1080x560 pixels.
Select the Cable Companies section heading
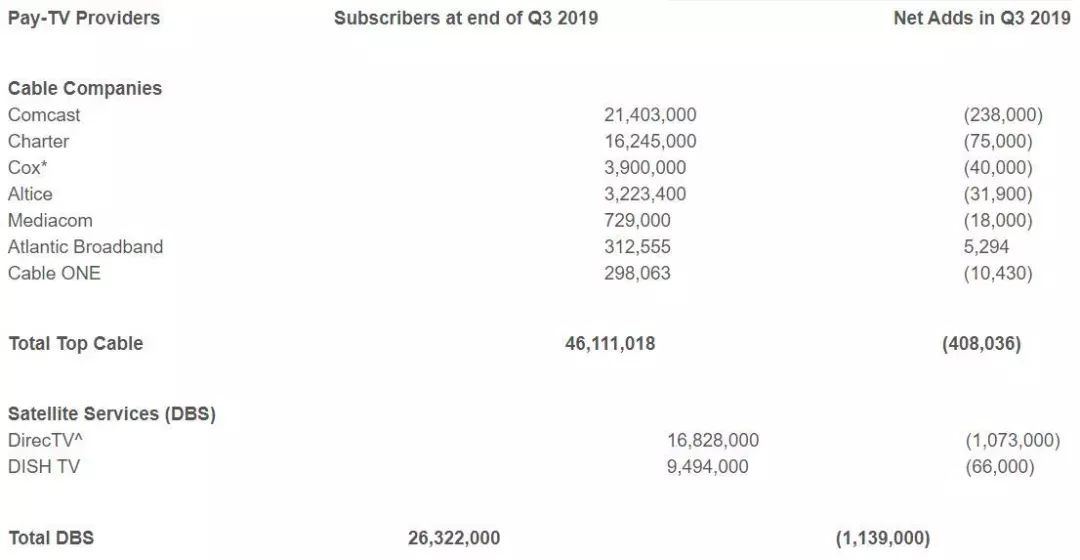pos(85,88)
